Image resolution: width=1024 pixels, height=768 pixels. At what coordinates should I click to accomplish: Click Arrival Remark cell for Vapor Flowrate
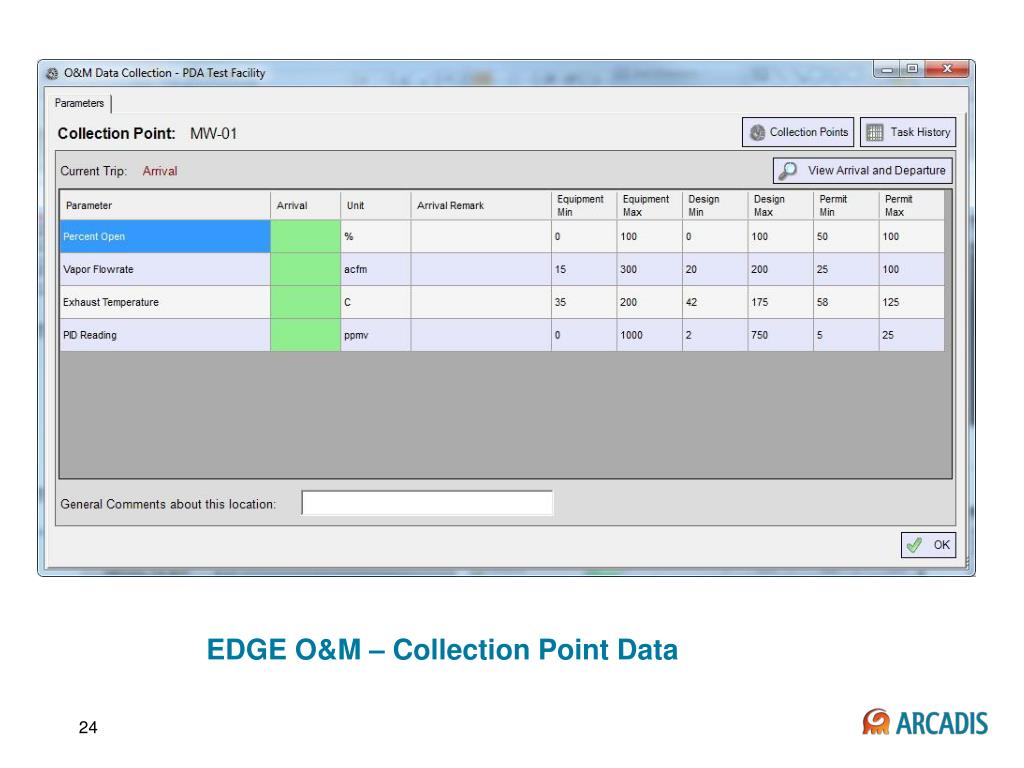coord(481,269)
